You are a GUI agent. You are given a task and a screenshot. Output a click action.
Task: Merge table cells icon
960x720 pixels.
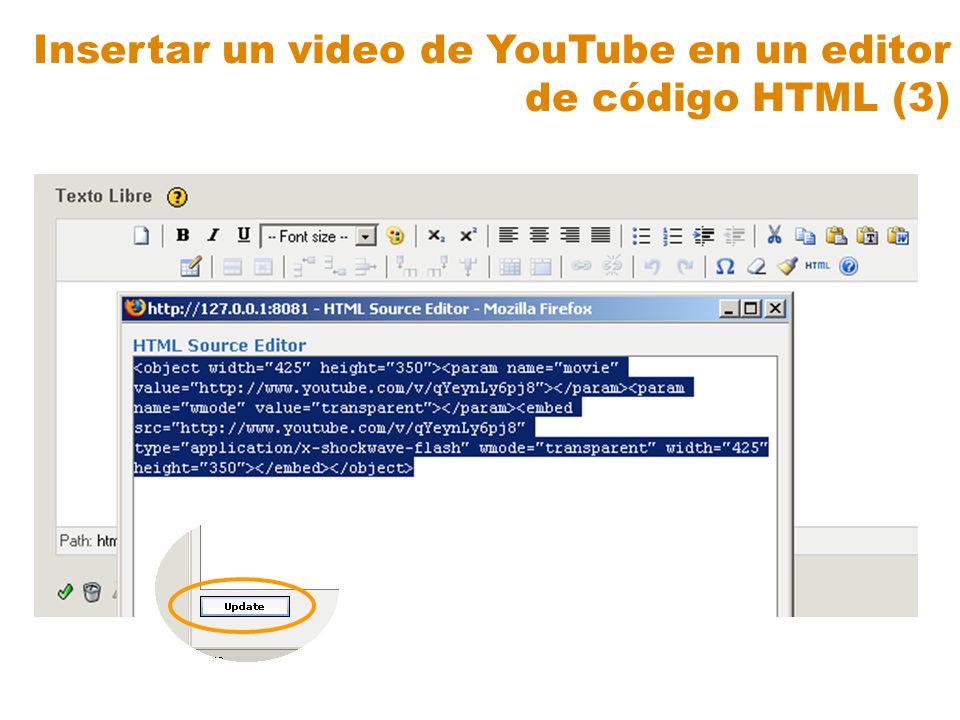[541, 267]
